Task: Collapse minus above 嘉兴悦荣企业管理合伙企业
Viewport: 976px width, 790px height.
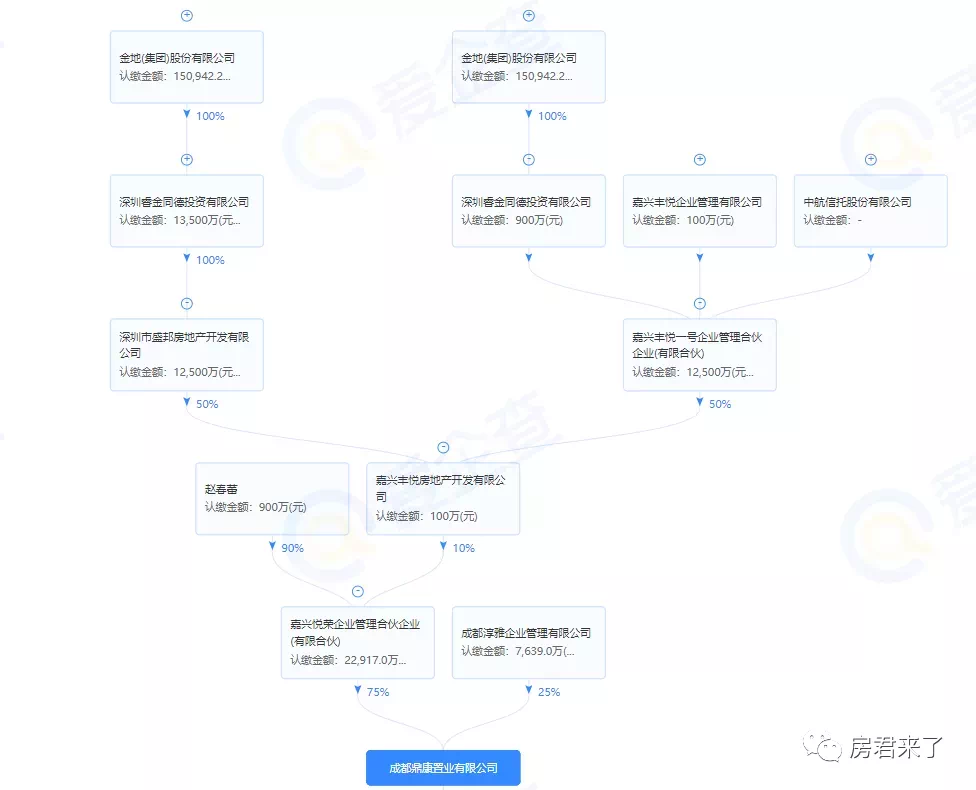Action: [x=358, y=591]
